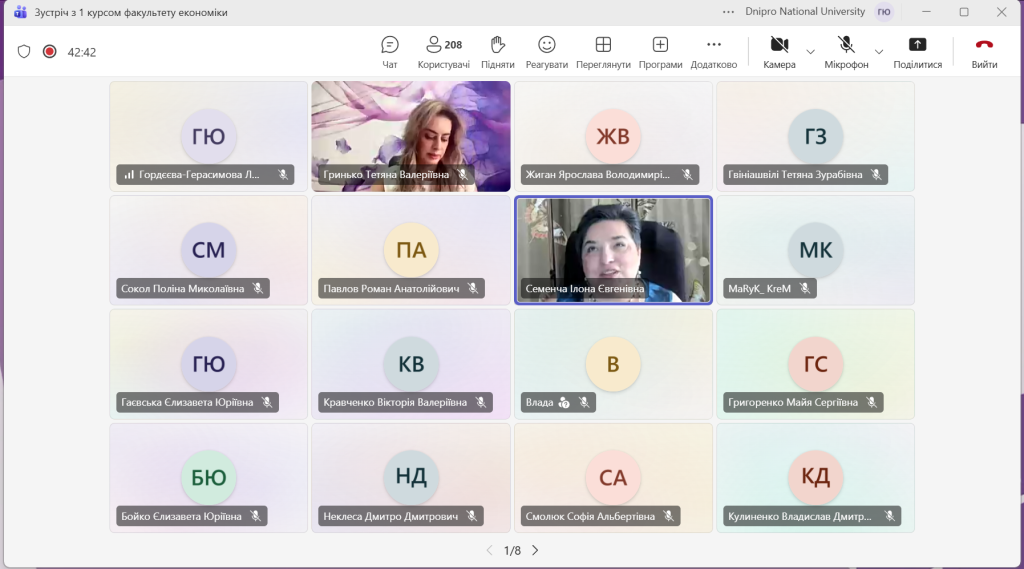
Task: Select Семенча Ілона Євгенівна video tile
Action: (x=613, y=250)
